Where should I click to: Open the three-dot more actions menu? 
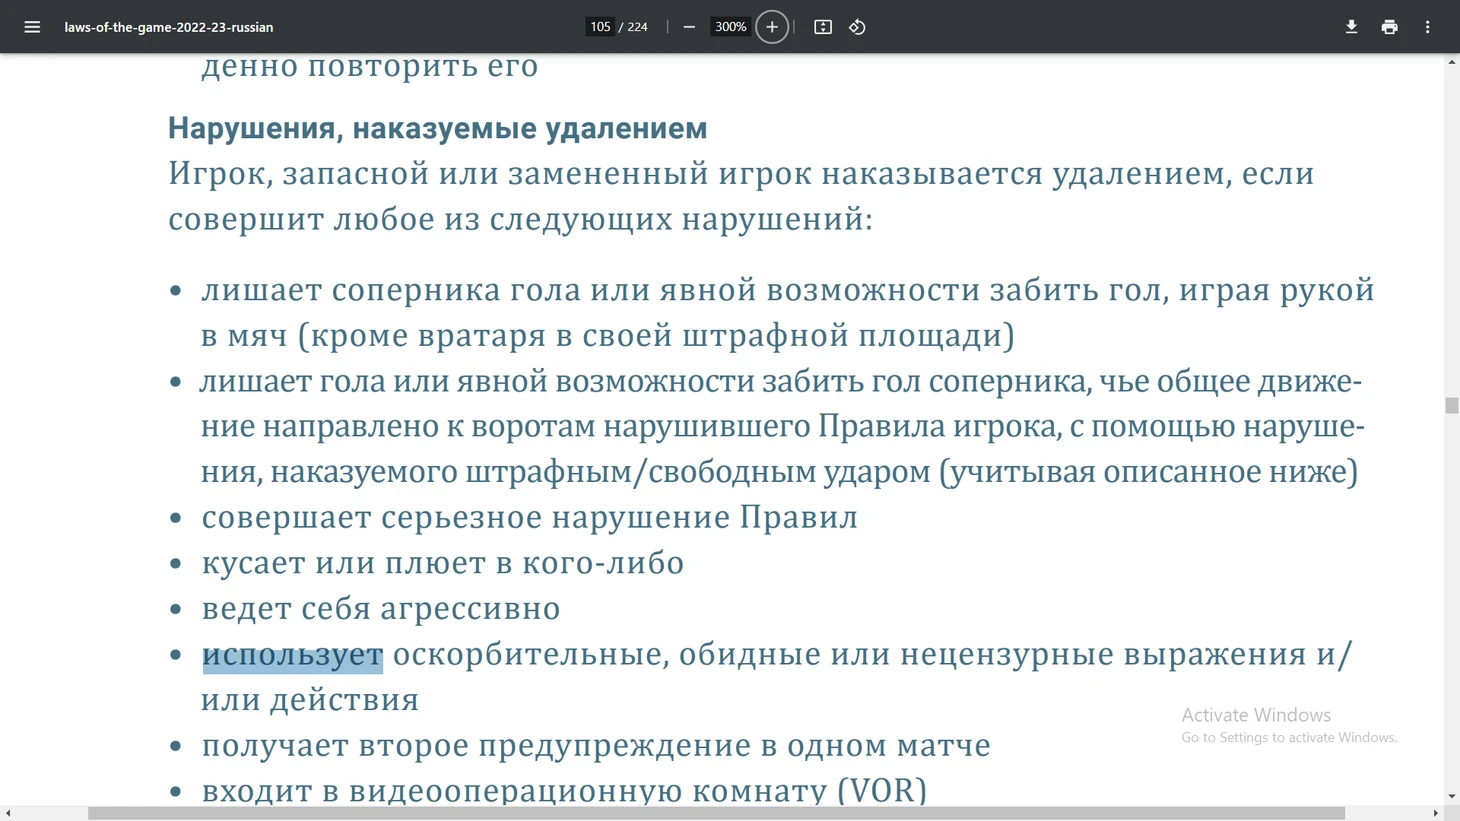pos(1427,27)
